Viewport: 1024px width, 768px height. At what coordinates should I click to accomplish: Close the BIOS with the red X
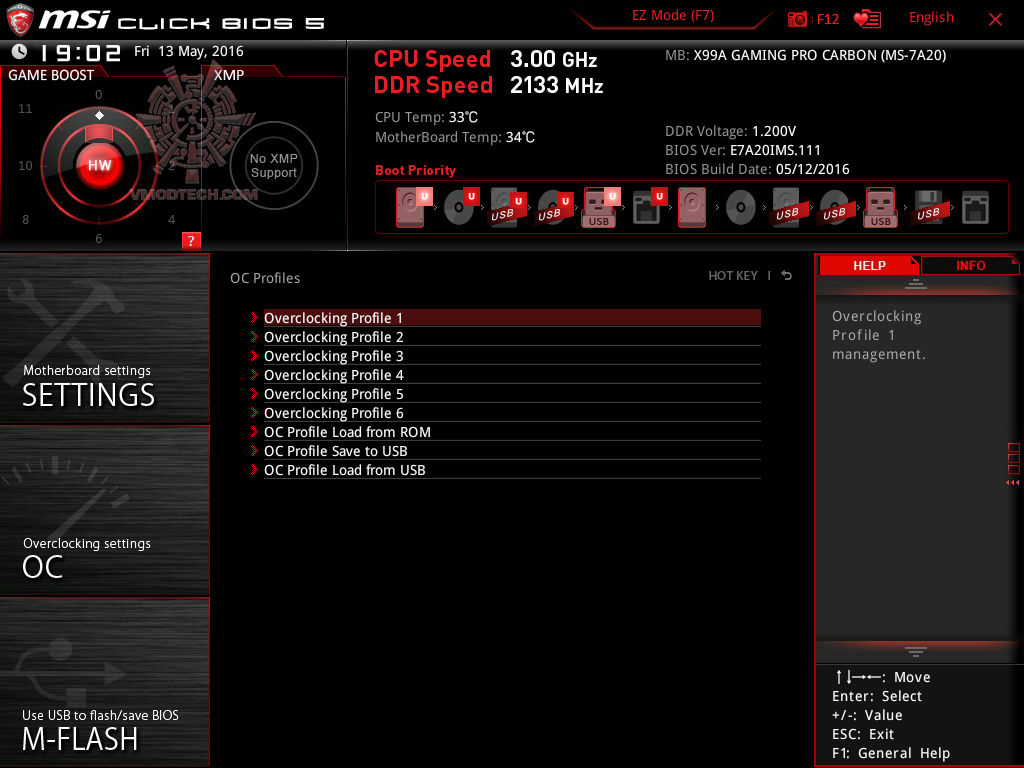[995, 20]
